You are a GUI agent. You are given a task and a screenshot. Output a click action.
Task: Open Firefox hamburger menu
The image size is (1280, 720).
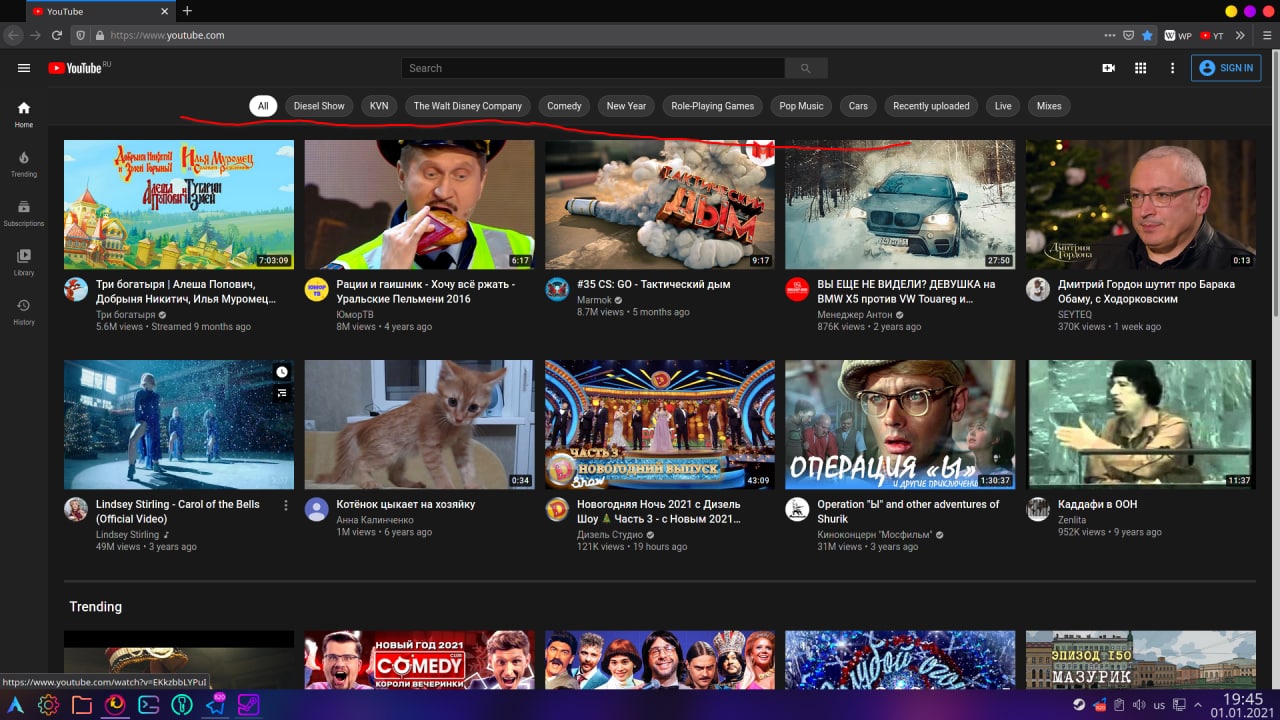1265,35
